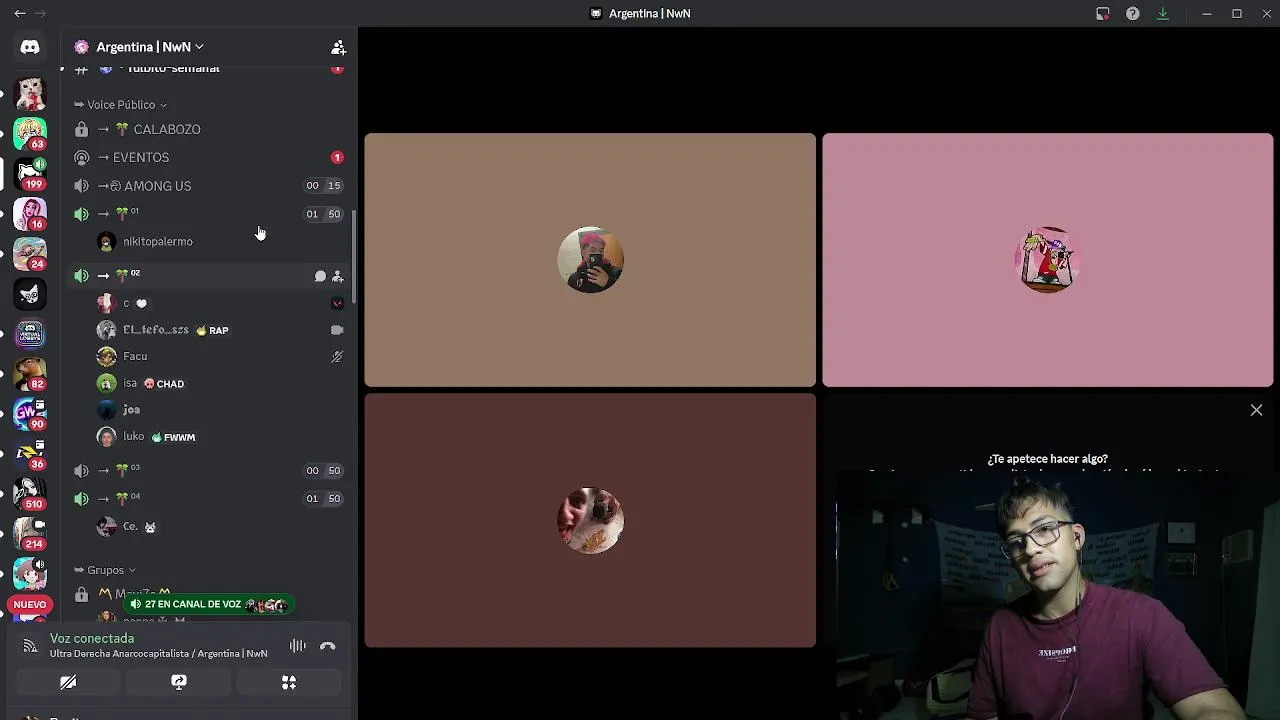Screen dimensions: 1280x720
Task: Open server with badge 214
Action: [30, 534]
